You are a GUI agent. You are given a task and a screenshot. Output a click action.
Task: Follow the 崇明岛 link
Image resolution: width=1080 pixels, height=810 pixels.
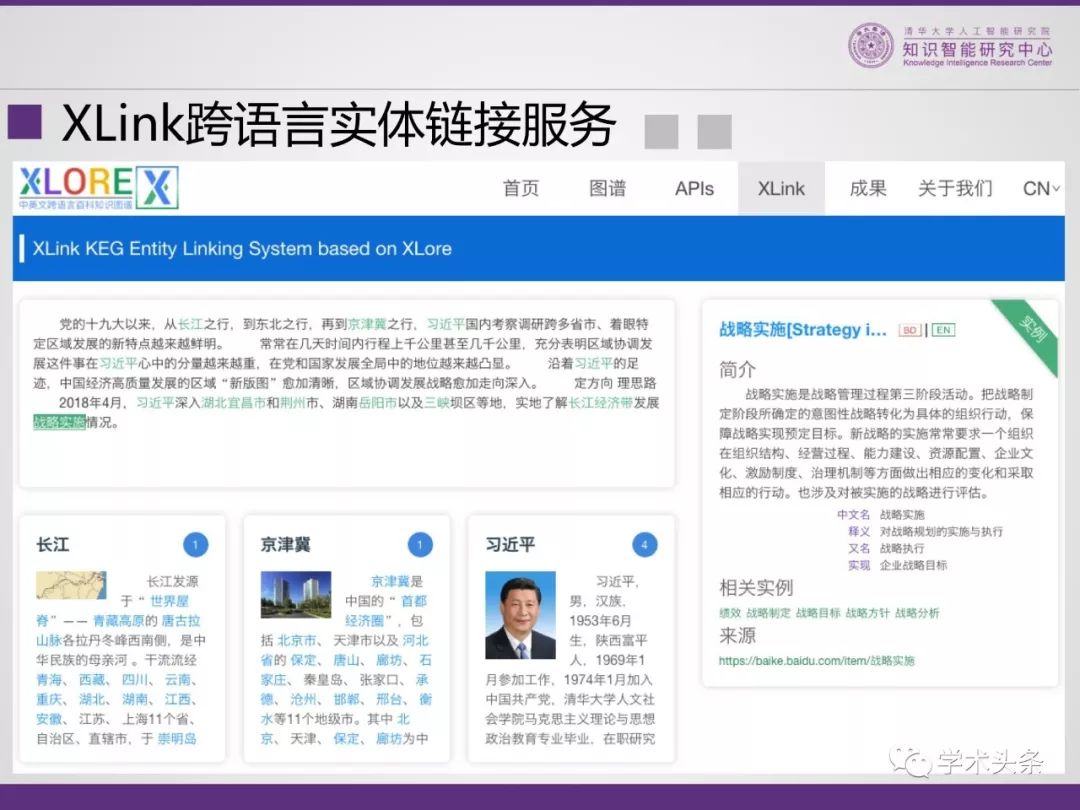tap(177, 738)
